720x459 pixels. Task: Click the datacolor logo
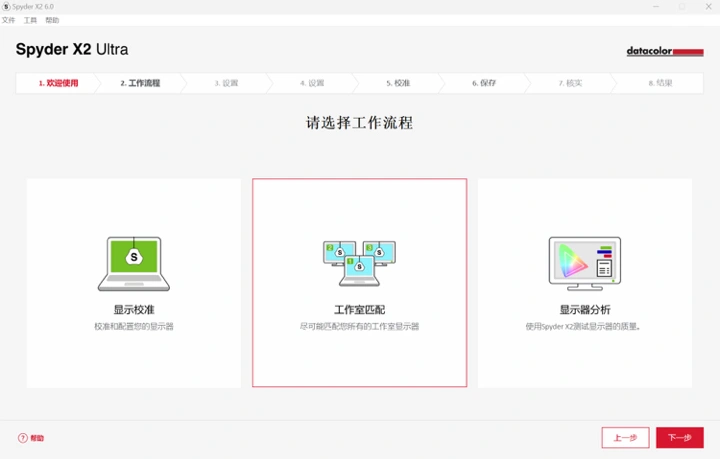[665, 51]
